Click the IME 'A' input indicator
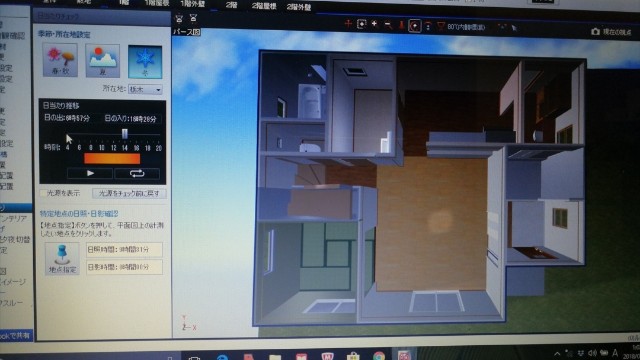 click(615, 353)
